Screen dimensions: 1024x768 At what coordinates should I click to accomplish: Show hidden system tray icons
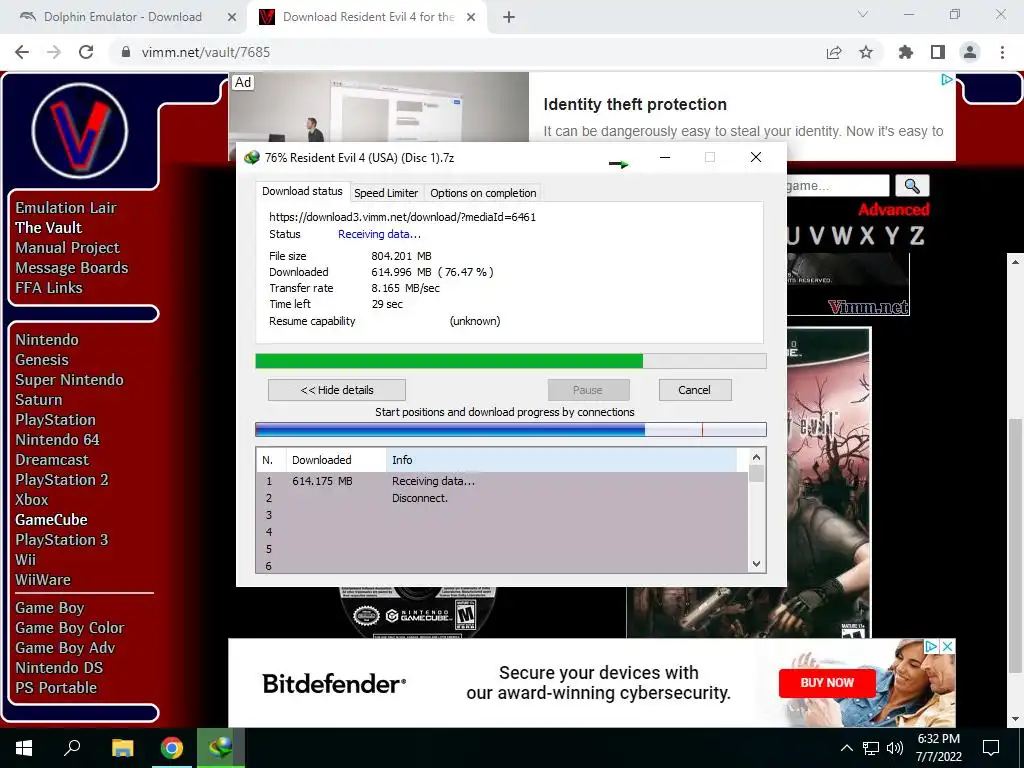846,748
